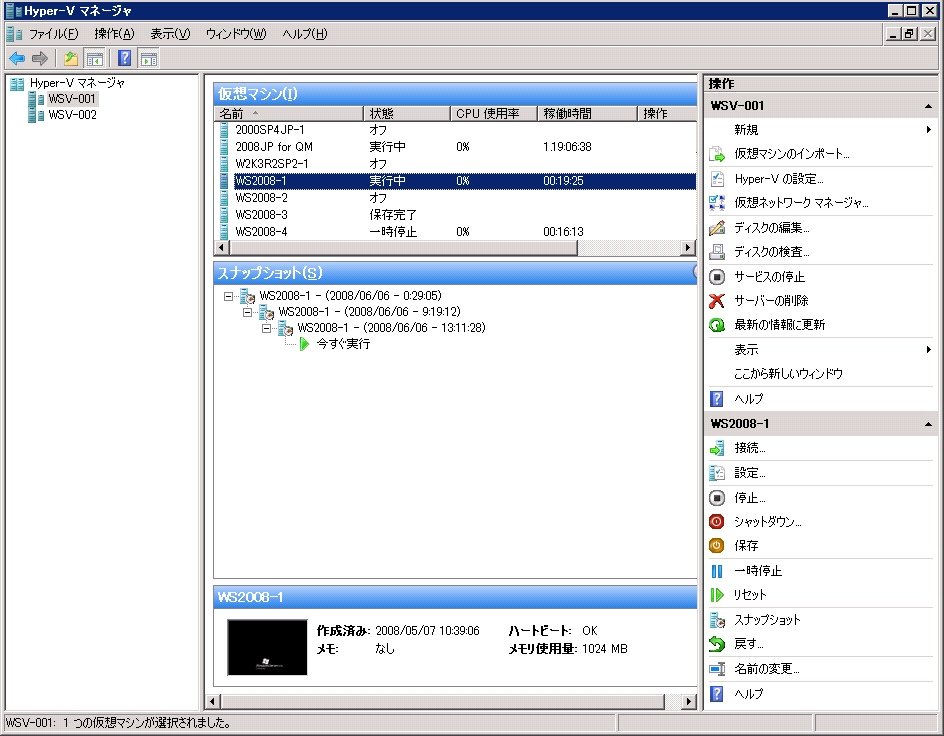Open the 操作(A) menu
This screenshot has width=944, height=736.
click(114, 34)
